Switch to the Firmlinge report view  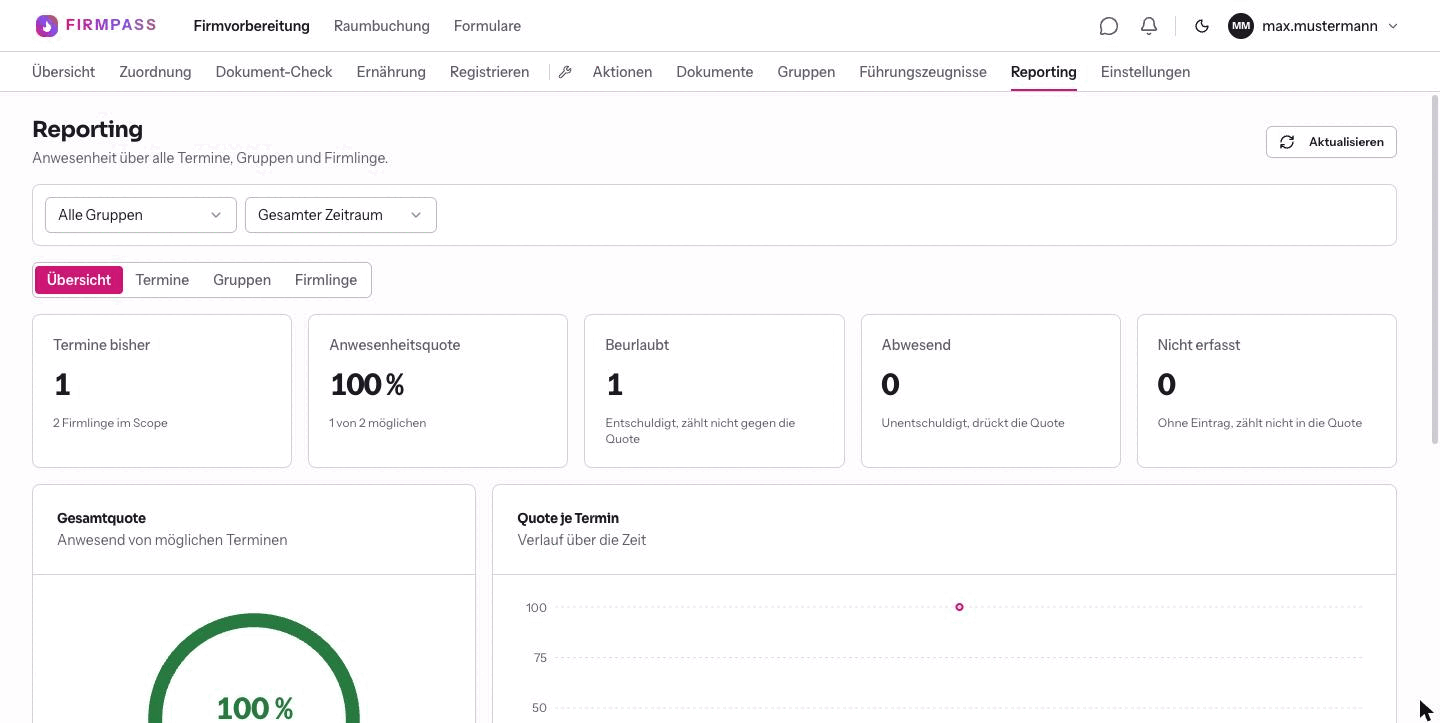click(x=326, y=280)
